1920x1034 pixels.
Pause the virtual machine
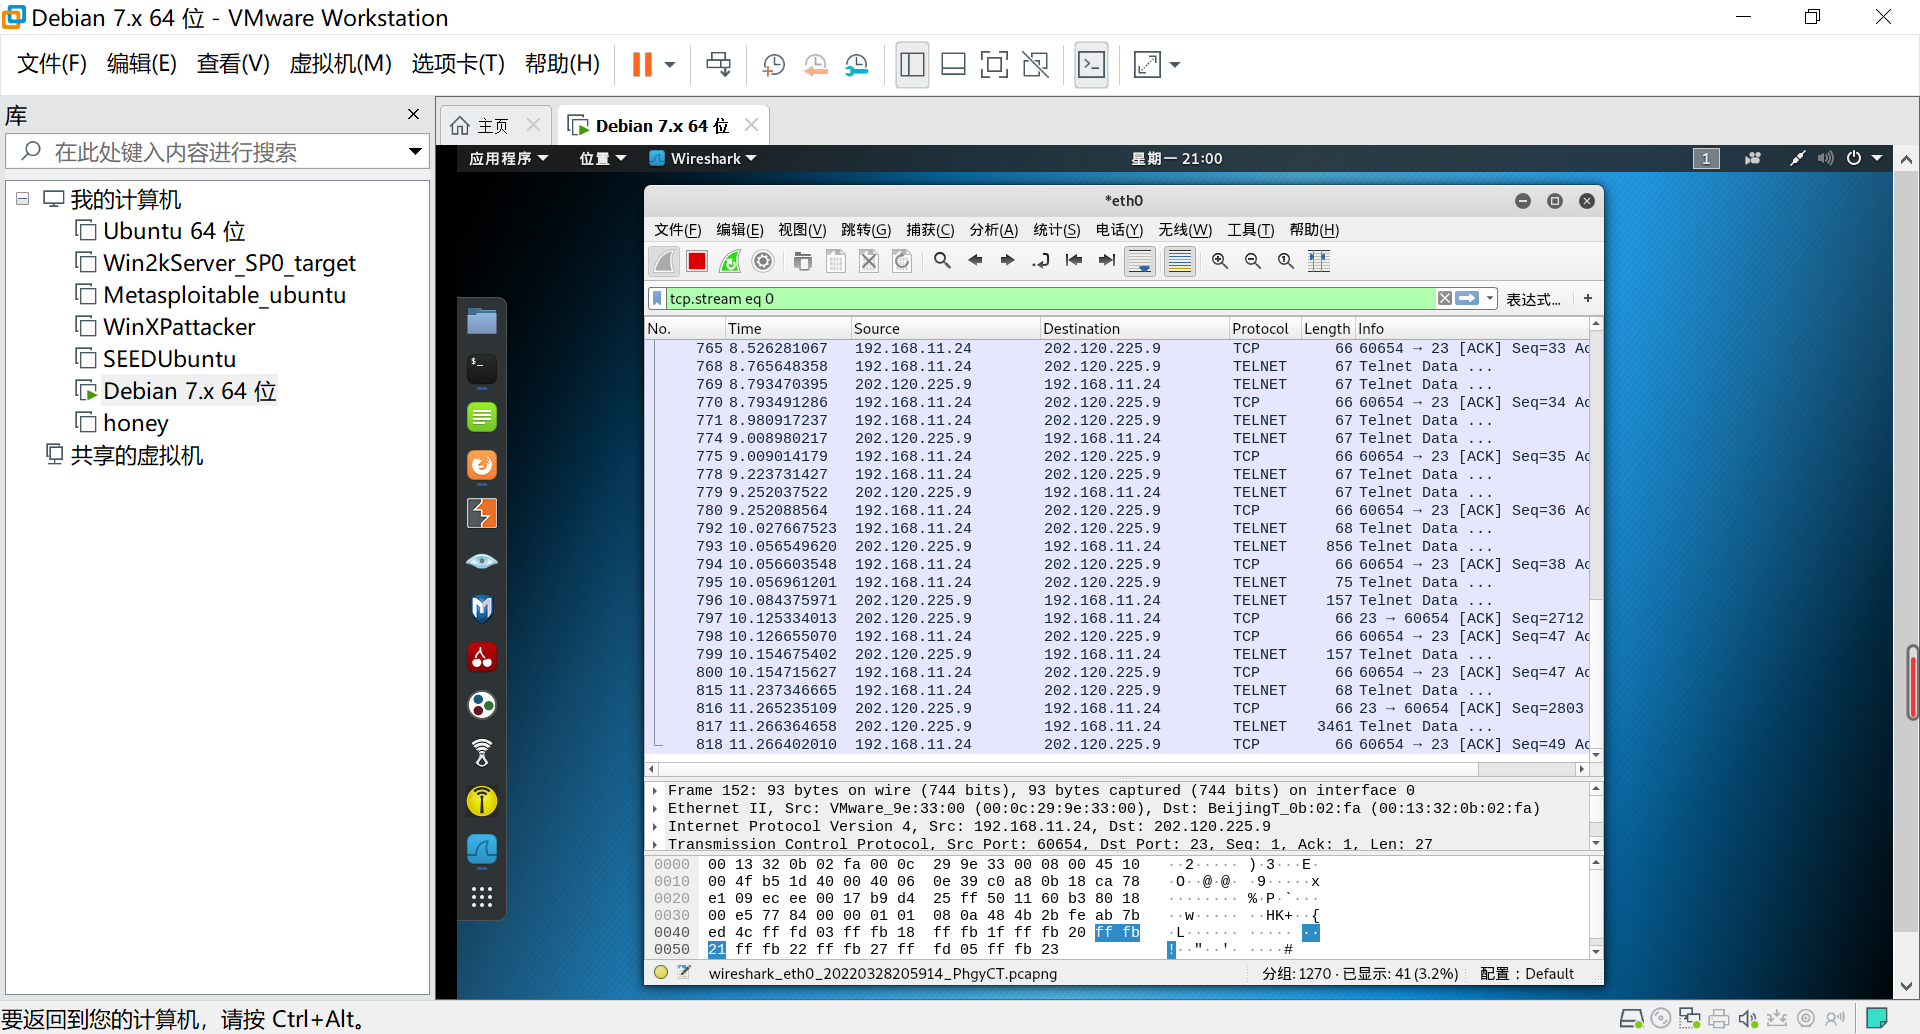[642, 65]
